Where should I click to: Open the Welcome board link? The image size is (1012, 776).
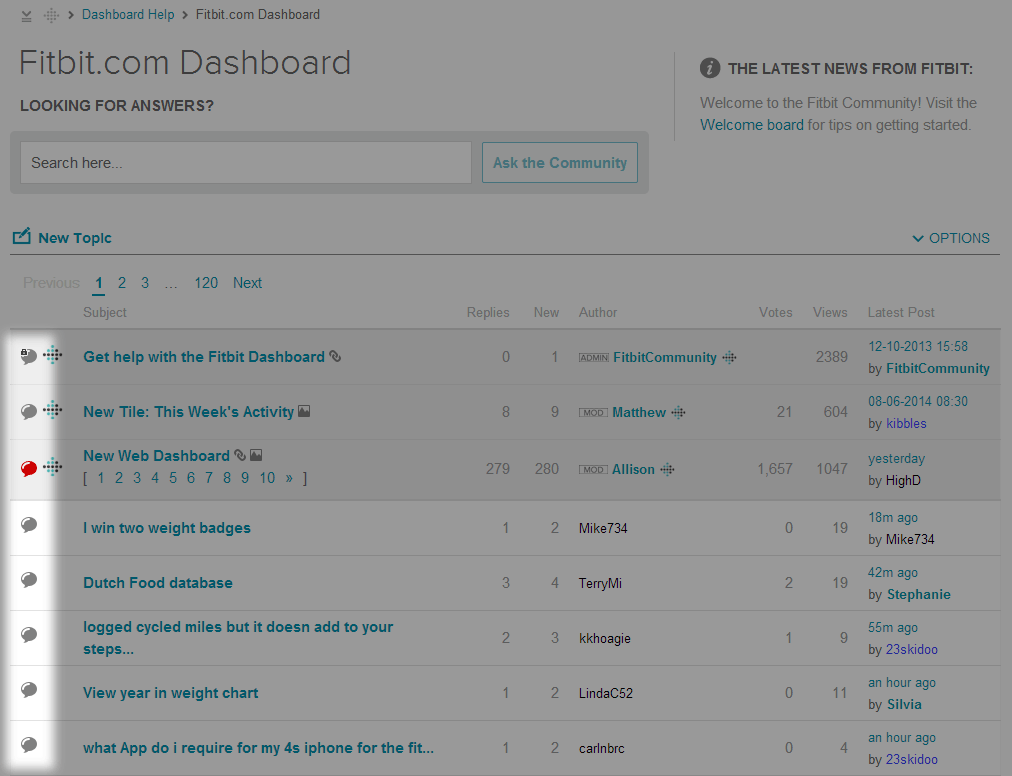click(x=752, y=125)
